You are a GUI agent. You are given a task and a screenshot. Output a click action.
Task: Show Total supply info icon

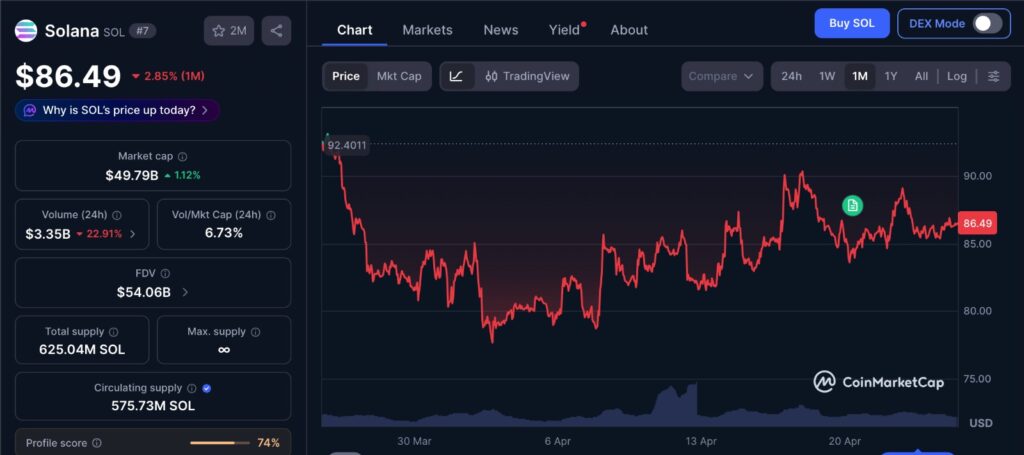point(114,332)
